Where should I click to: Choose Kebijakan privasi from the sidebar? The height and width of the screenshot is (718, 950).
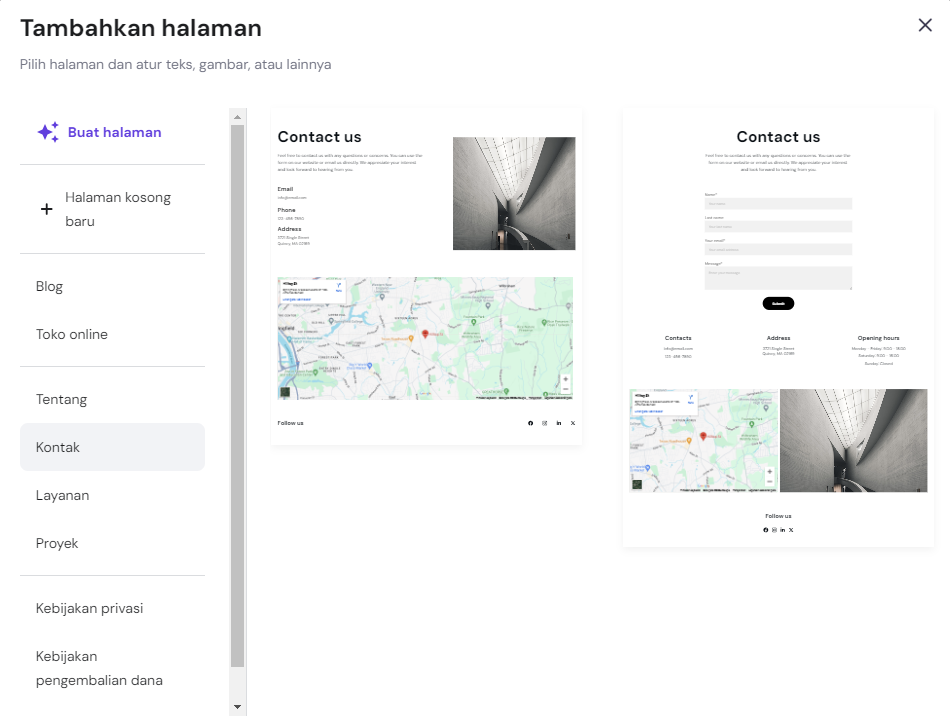89,607
